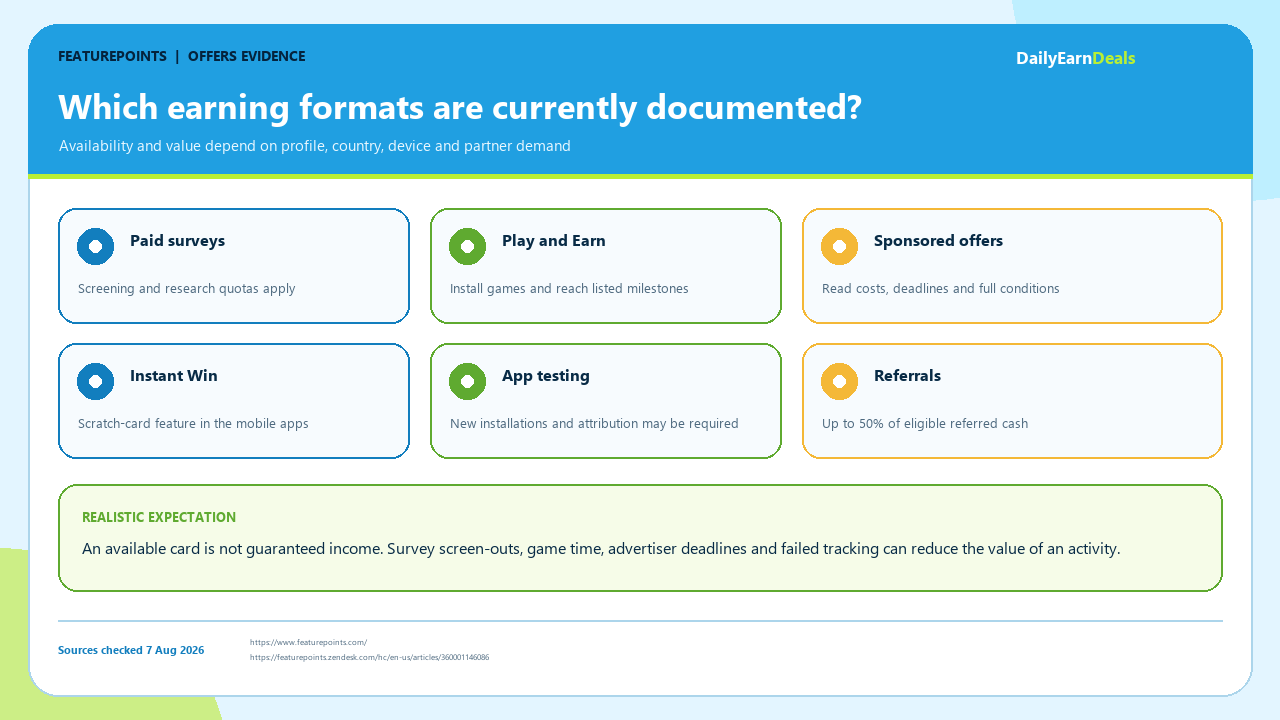Click the DailyEarnDeals logo
The height and width of the screenshot is (720, 1280).
[x=1075, y=58]
